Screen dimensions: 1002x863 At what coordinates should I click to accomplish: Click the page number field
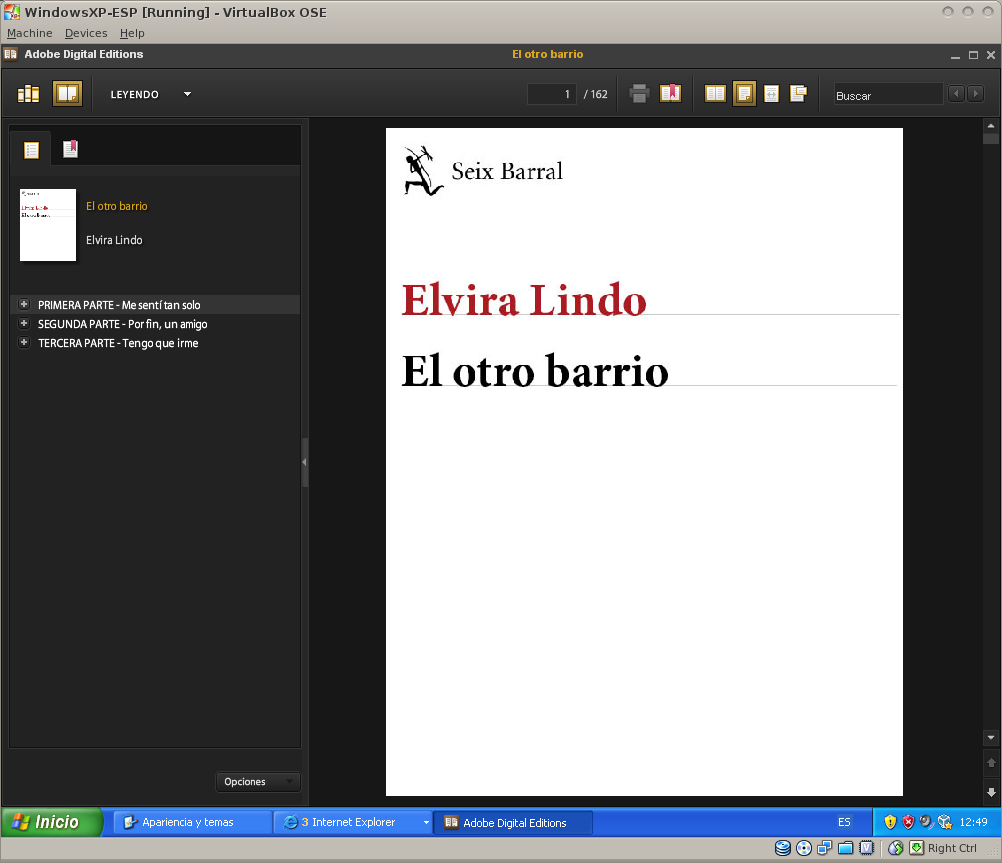tap(552, 94)
